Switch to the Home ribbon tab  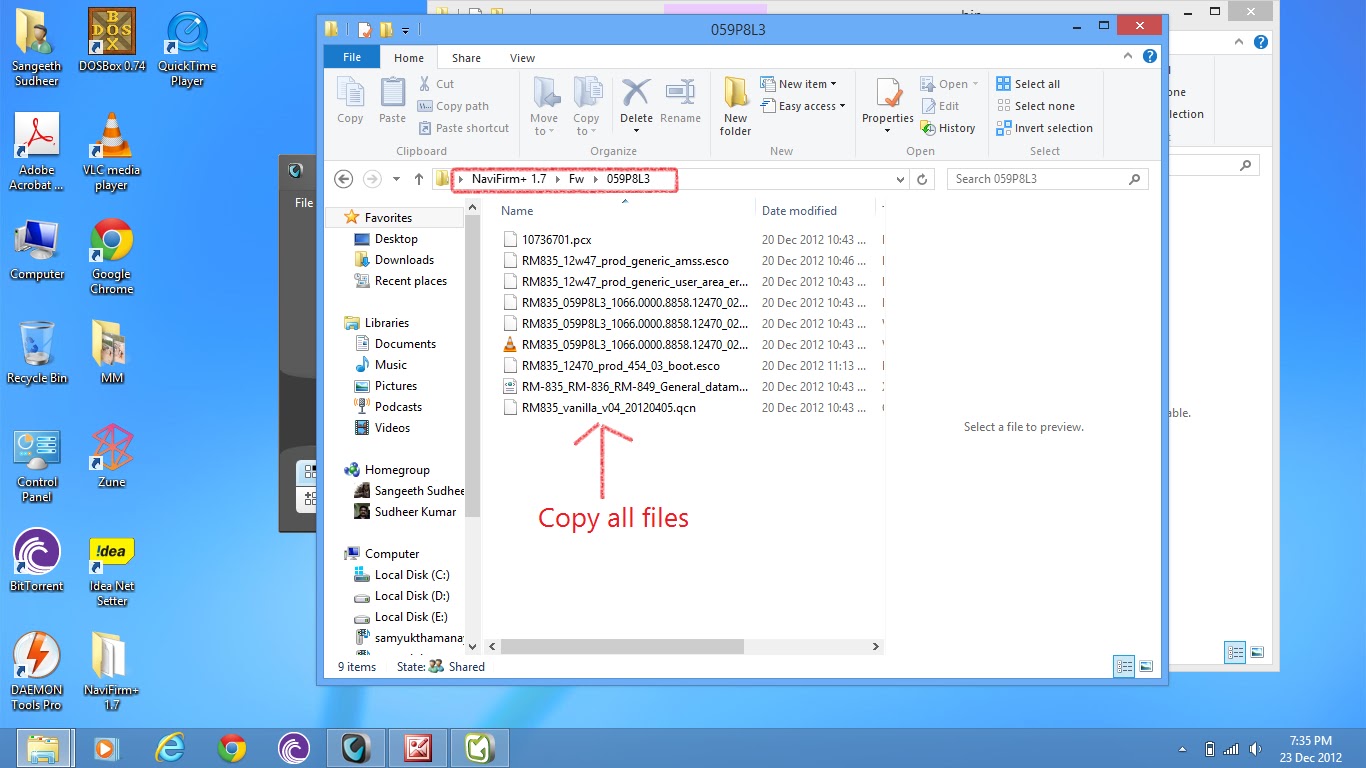408,58
